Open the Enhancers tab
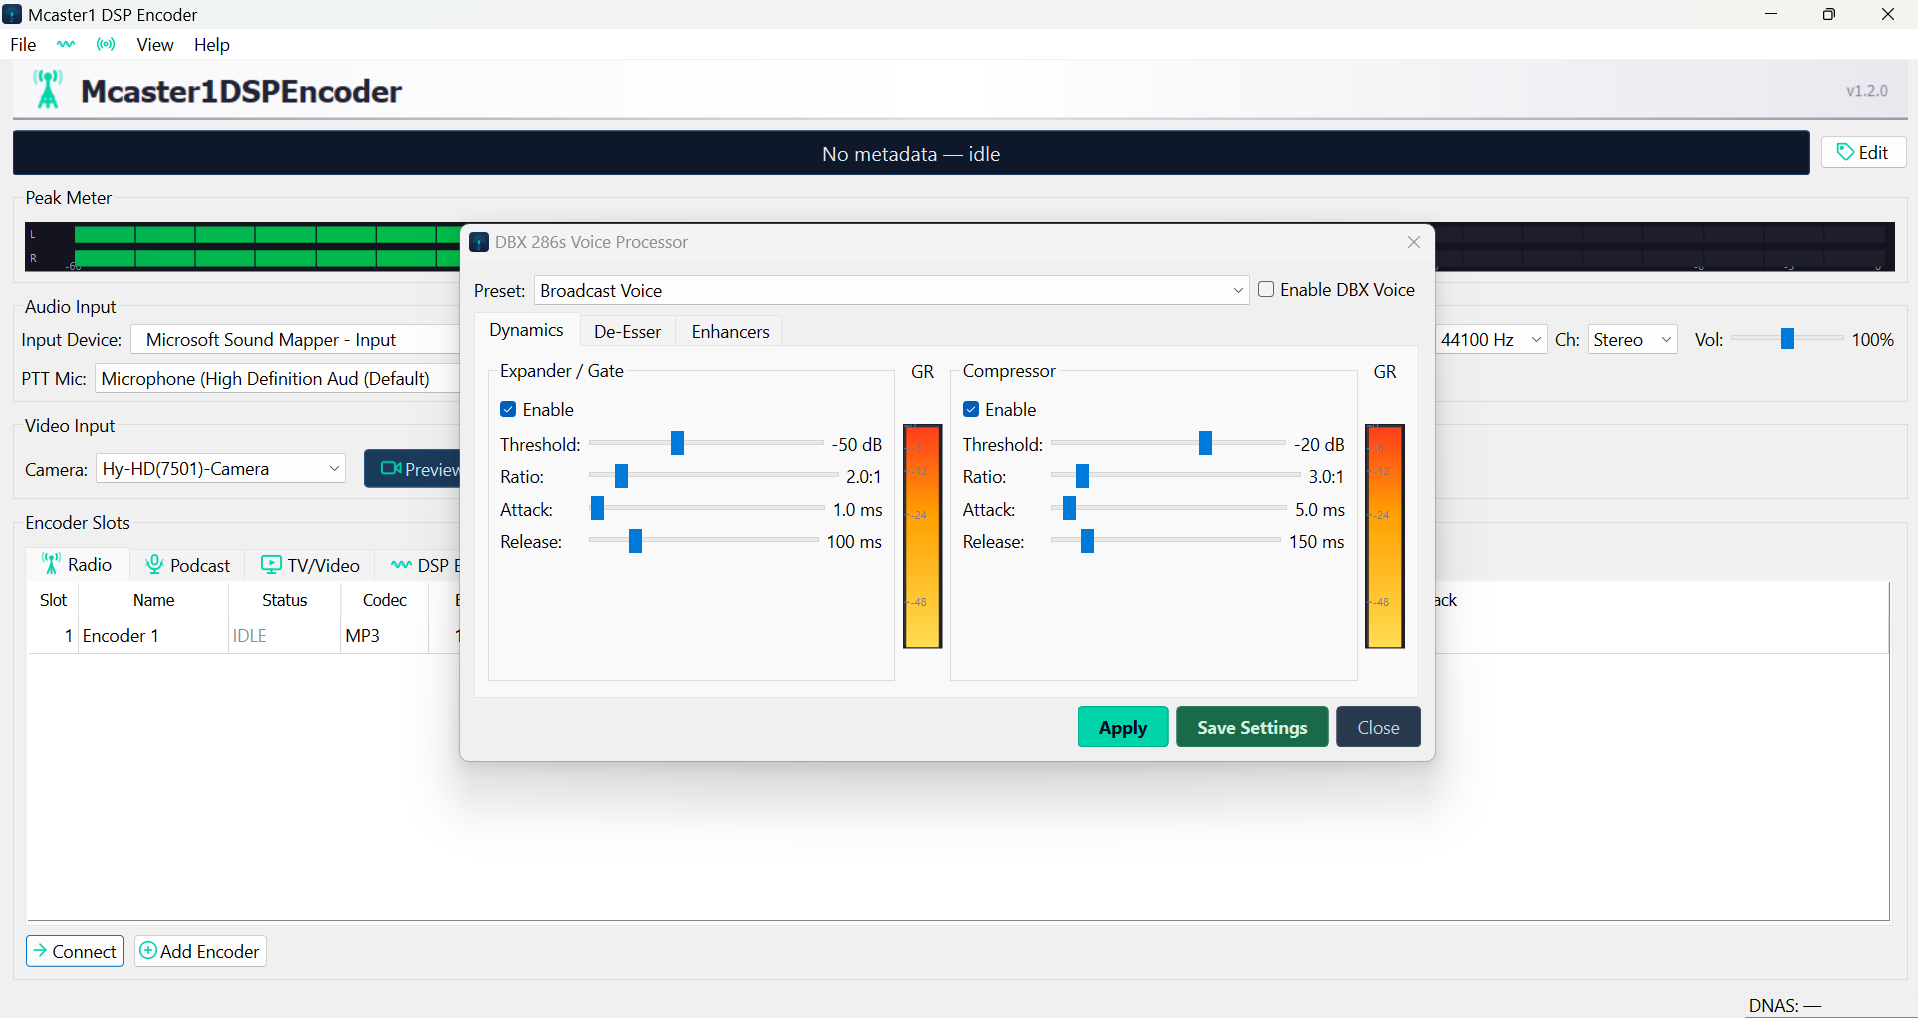Viewport: 1918px width, 1018px height. (x=730, y=332)
